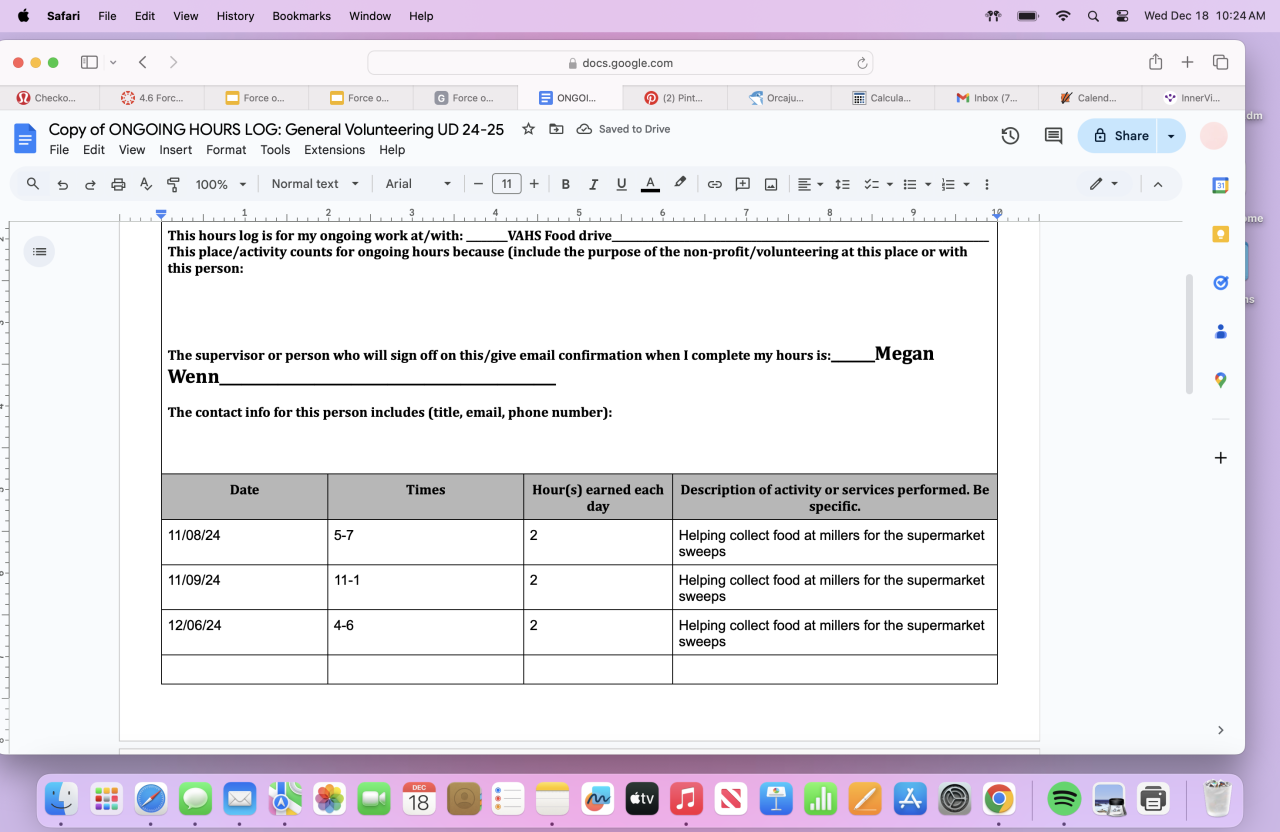Screen dimensions: 1280x832
Task: Expand the Normal text style dropdown
Action: [313, 184]
